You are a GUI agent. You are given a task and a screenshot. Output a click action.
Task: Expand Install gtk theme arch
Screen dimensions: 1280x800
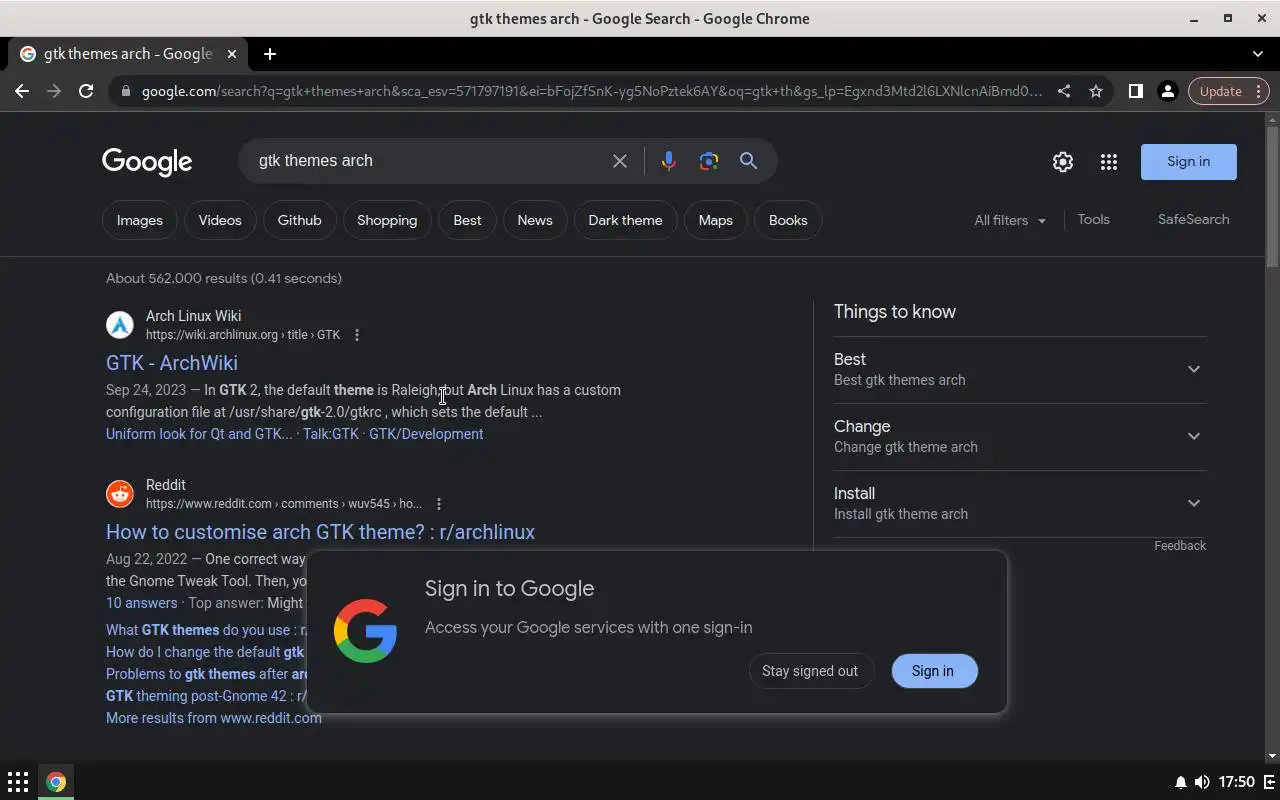click(1020, 503)
